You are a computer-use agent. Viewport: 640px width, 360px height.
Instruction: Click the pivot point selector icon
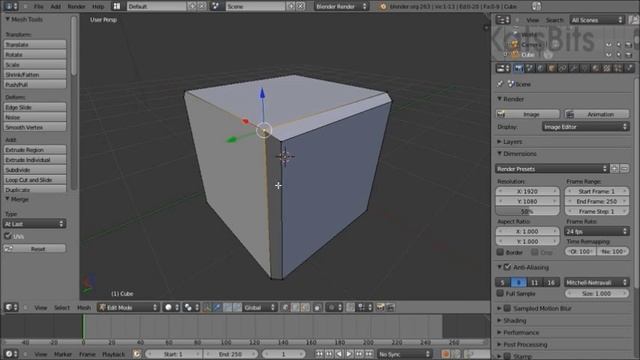click(x=191, y=307)
